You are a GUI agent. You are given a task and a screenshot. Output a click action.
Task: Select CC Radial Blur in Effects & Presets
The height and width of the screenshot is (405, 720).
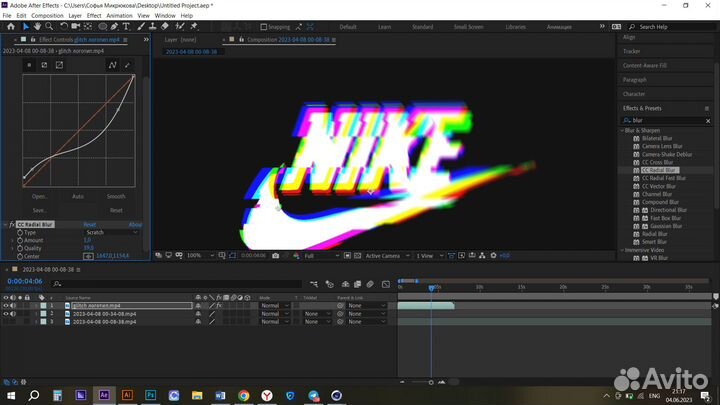tap(660, 170)
